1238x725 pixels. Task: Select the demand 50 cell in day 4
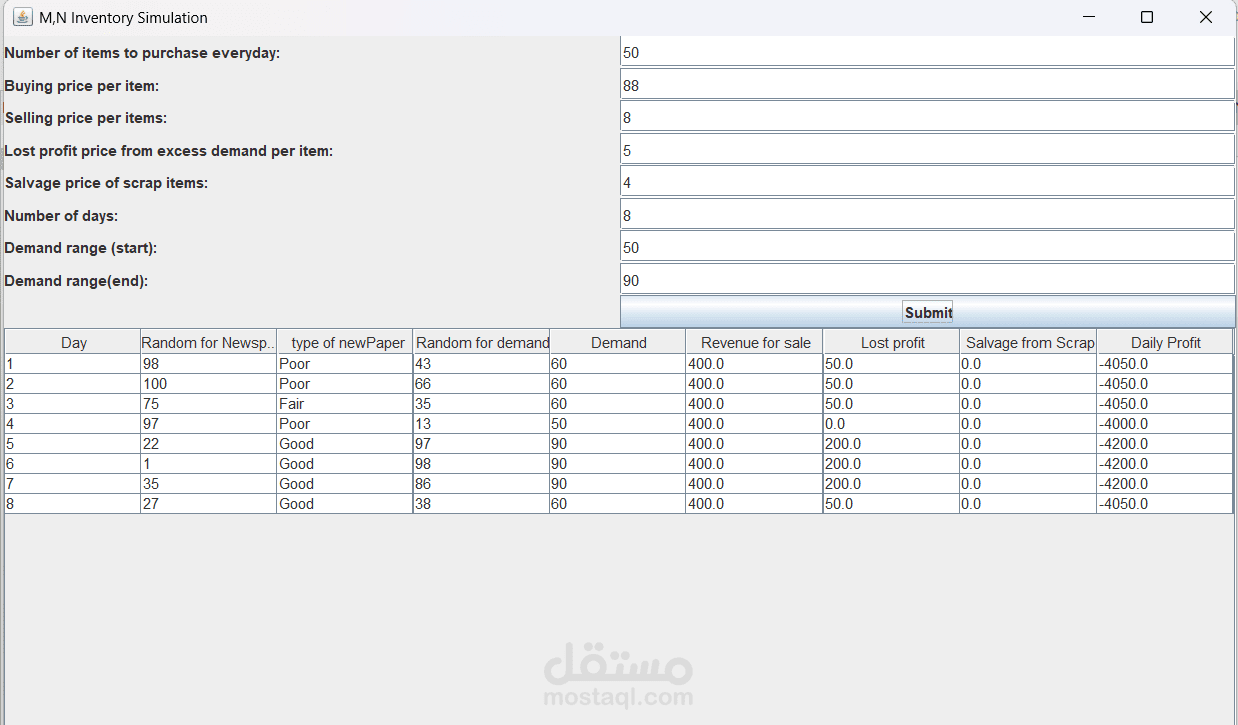618,424
